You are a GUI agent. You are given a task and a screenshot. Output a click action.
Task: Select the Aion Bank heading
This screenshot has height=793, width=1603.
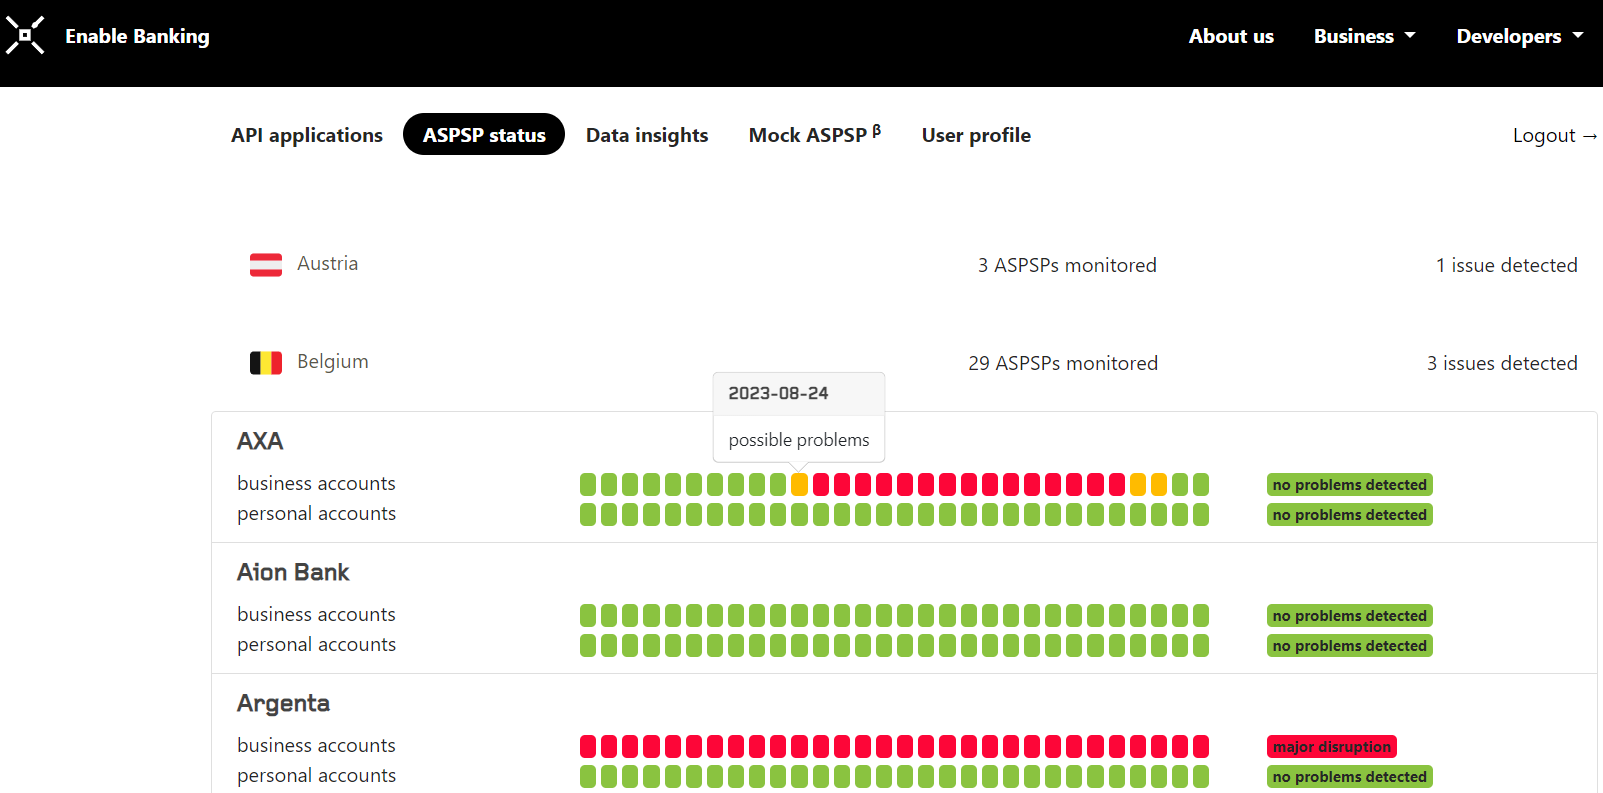(x=293, y=572)
